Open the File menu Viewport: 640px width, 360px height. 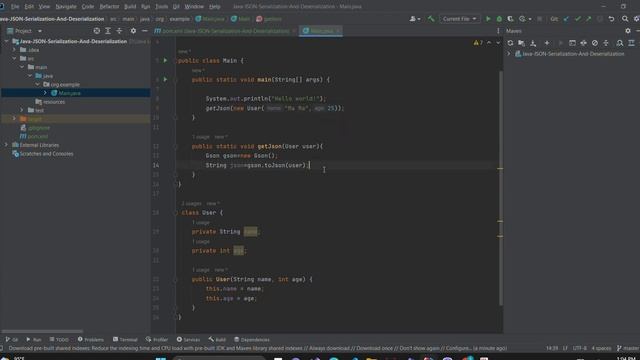[15, 7]
